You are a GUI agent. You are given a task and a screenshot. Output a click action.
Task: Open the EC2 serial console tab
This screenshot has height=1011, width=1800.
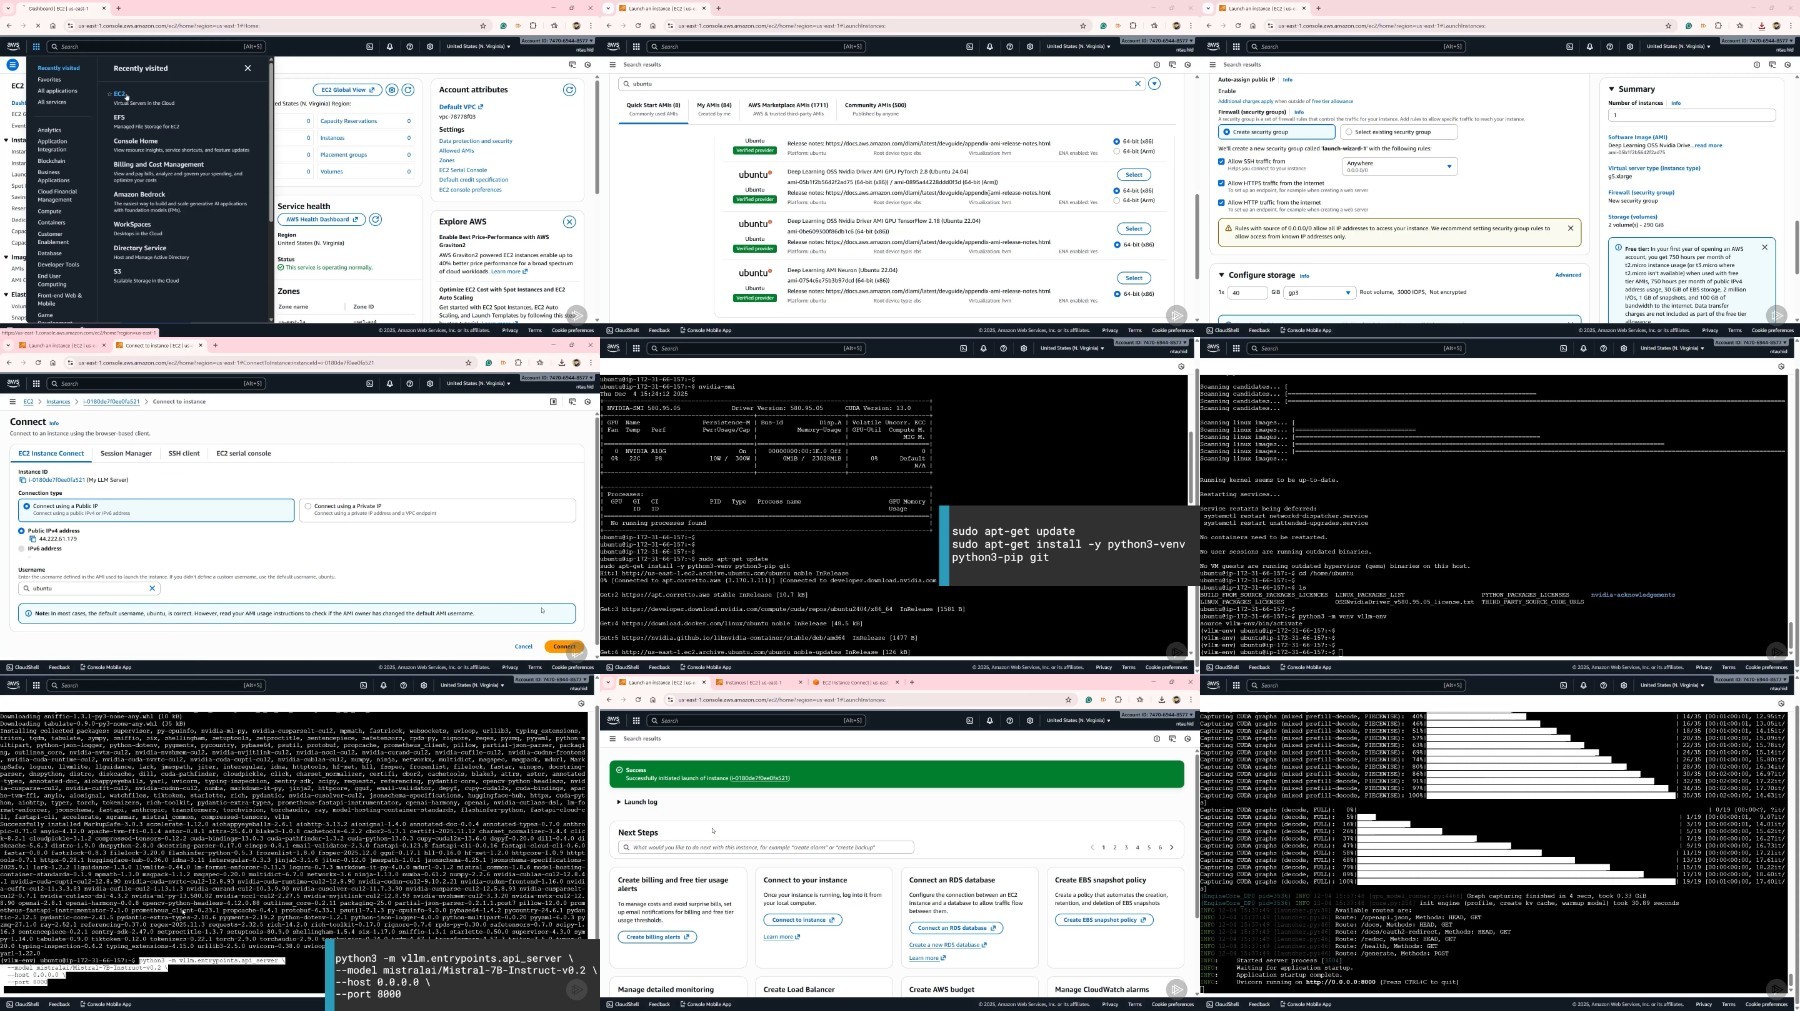tap(244, 453)
